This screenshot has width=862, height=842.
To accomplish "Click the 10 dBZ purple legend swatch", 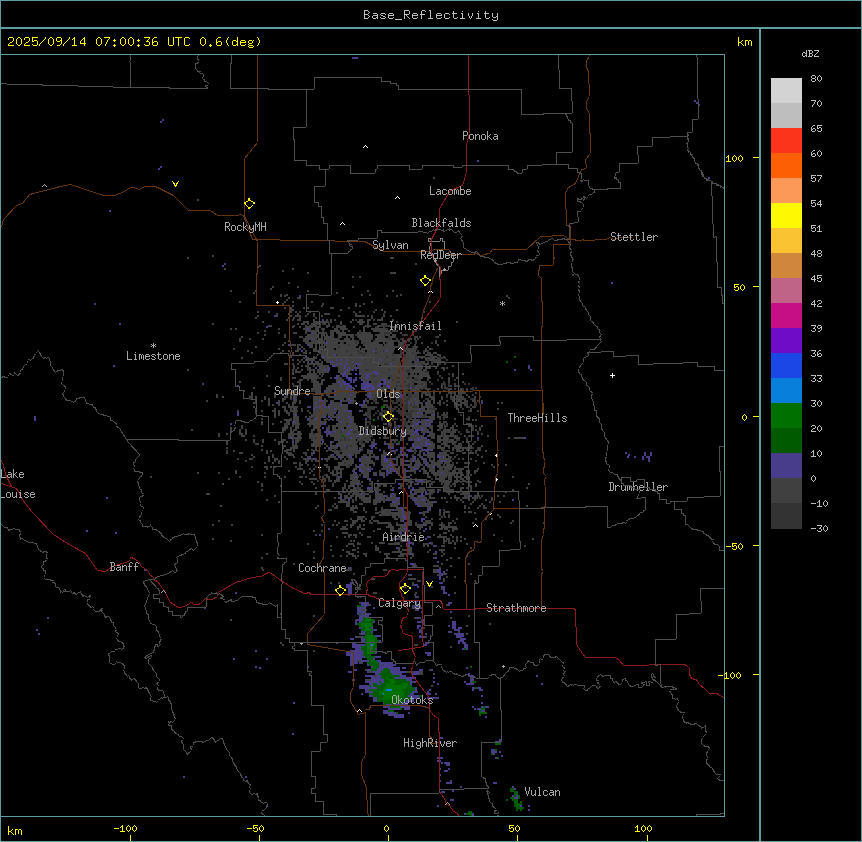I will (x=786, y=466).
